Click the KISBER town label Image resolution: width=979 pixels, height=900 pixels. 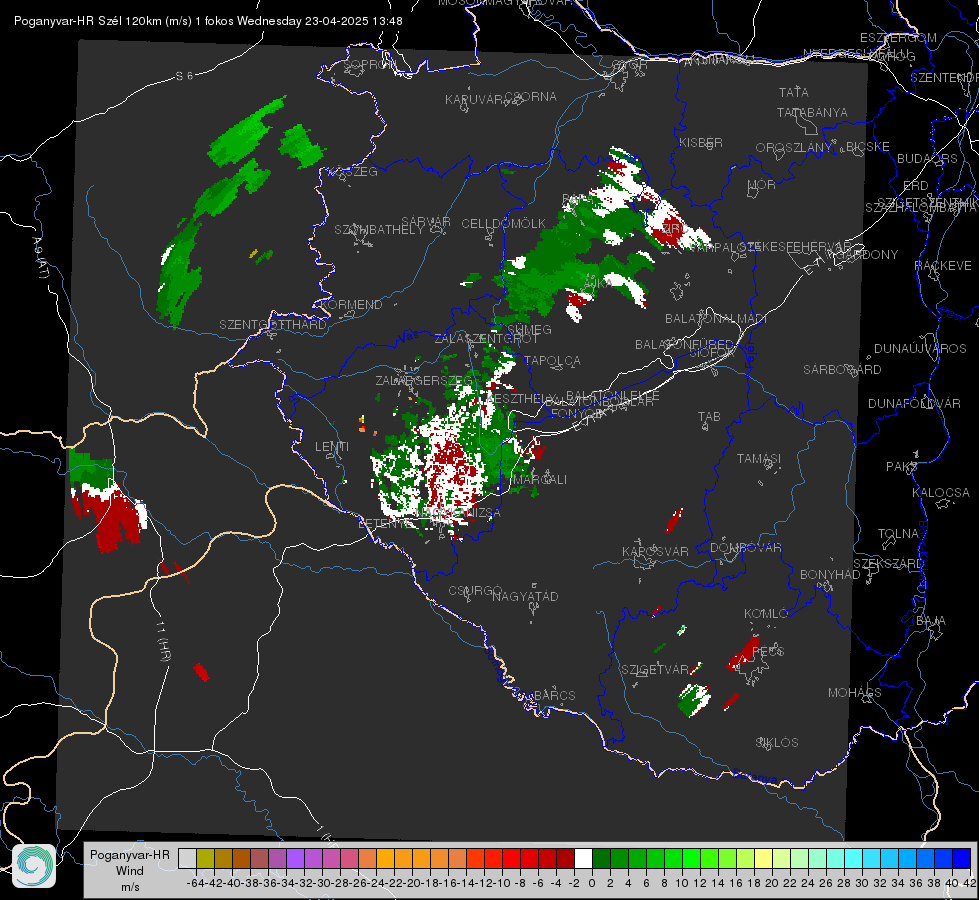pos(701,143)
